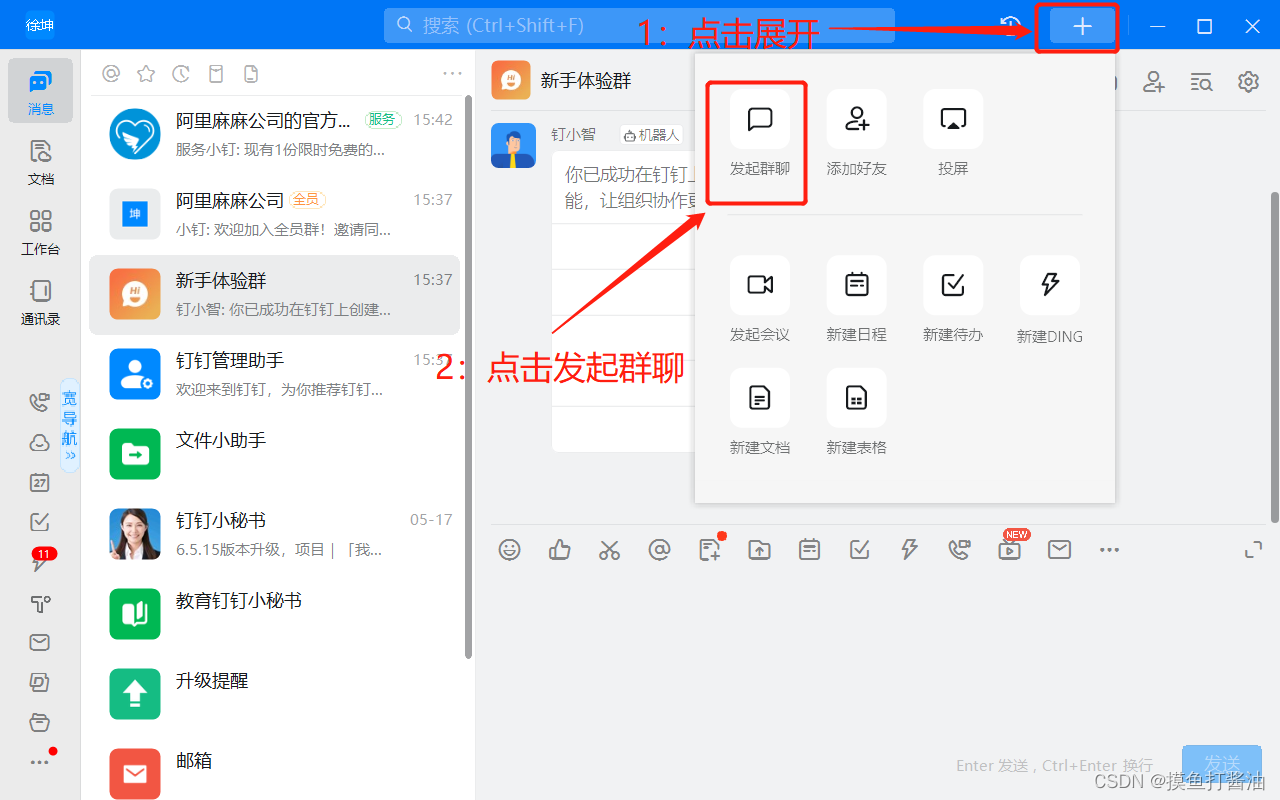The height and width of the screenshot is (800, 1280).
Task: Select 新建文档 in the popup menu
Action: pos(759,412)
